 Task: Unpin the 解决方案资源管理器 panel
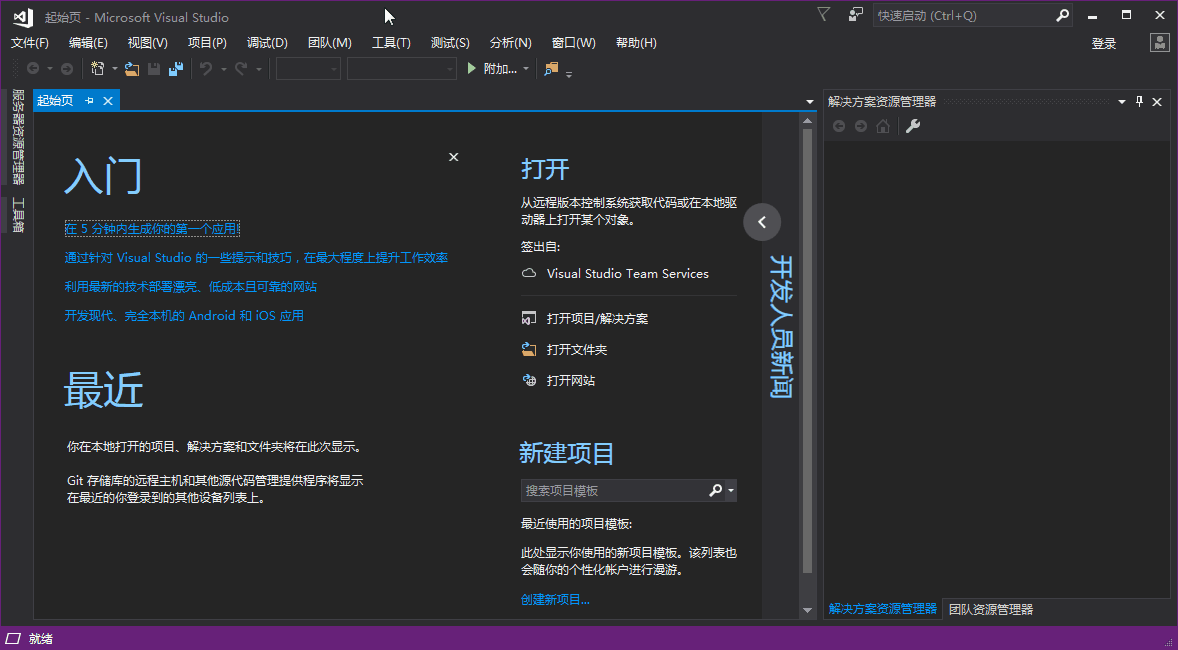tap(1139, 101)
